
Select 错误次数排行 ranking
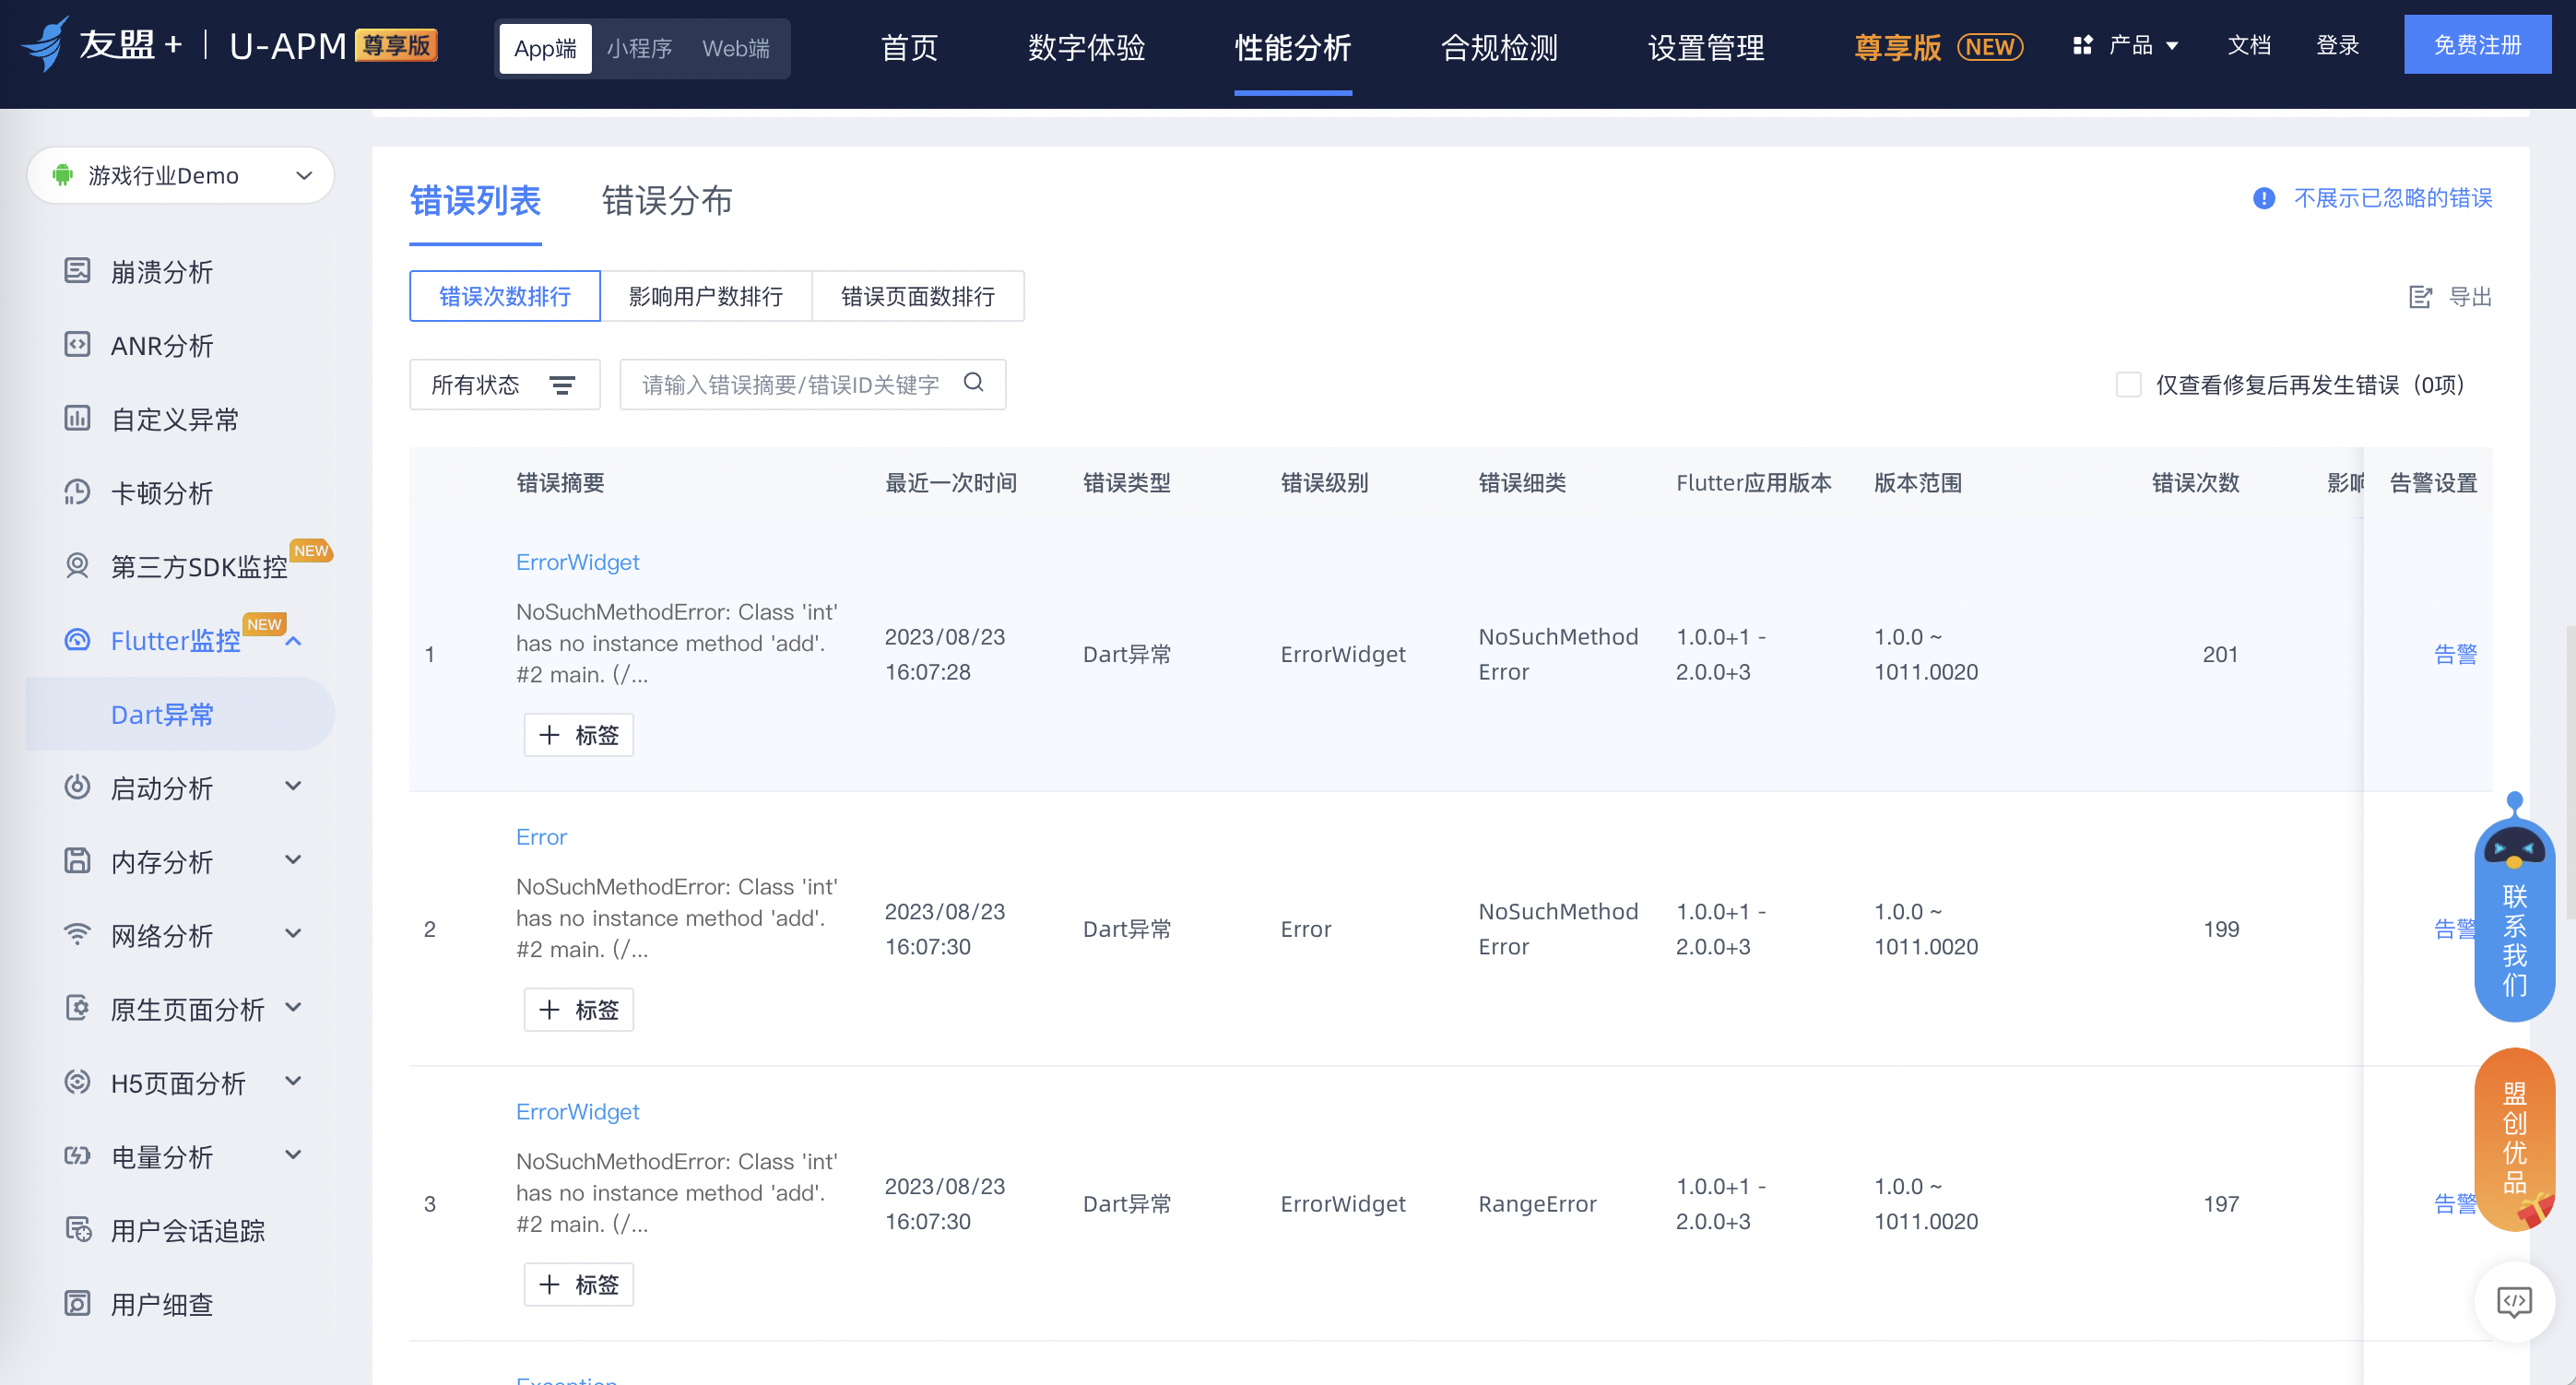pos(505,296)
